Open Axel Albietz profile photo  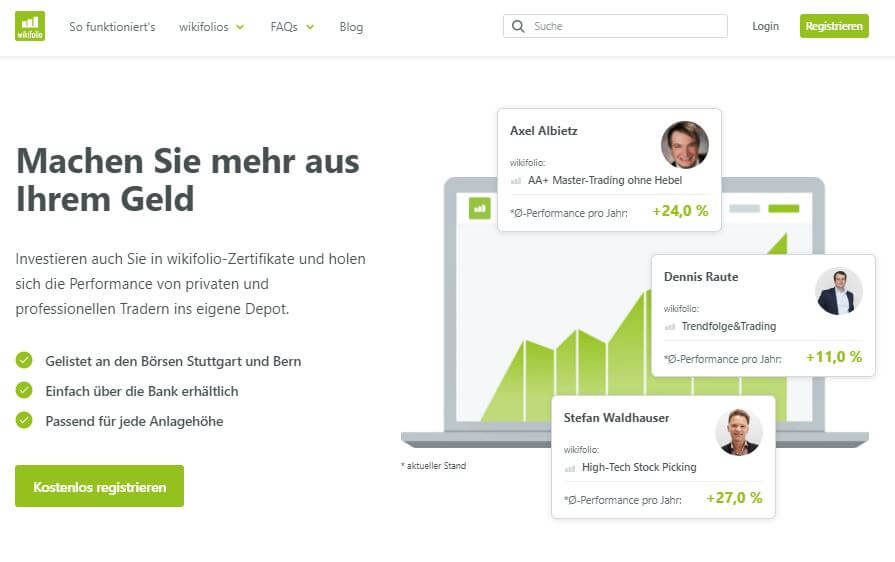coord(685,145)
